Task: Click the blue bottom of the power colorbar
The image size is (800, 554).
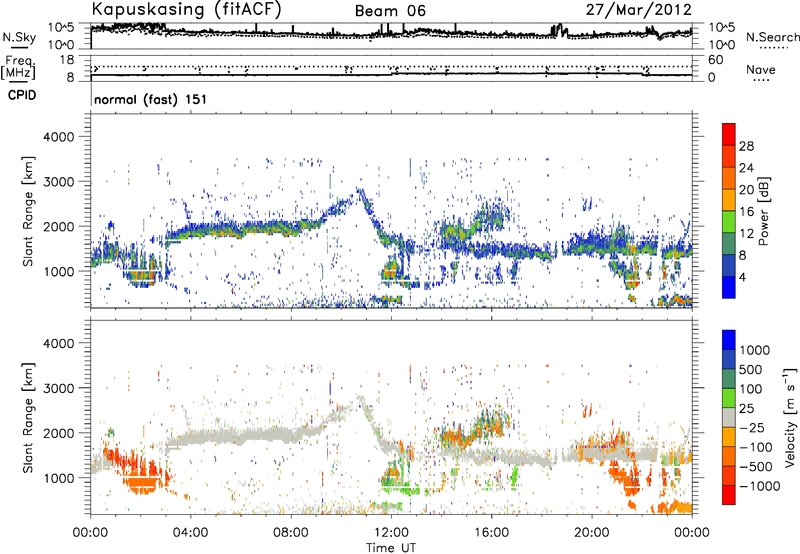Action: click(729, 287)
